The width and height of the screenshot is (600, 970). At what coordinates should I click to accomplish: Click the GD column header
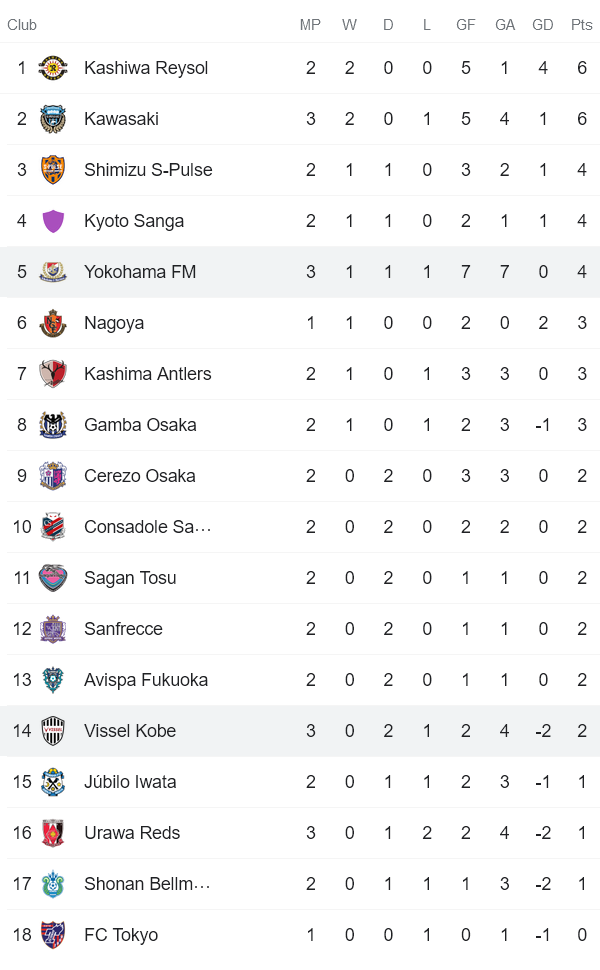[542, 25]
